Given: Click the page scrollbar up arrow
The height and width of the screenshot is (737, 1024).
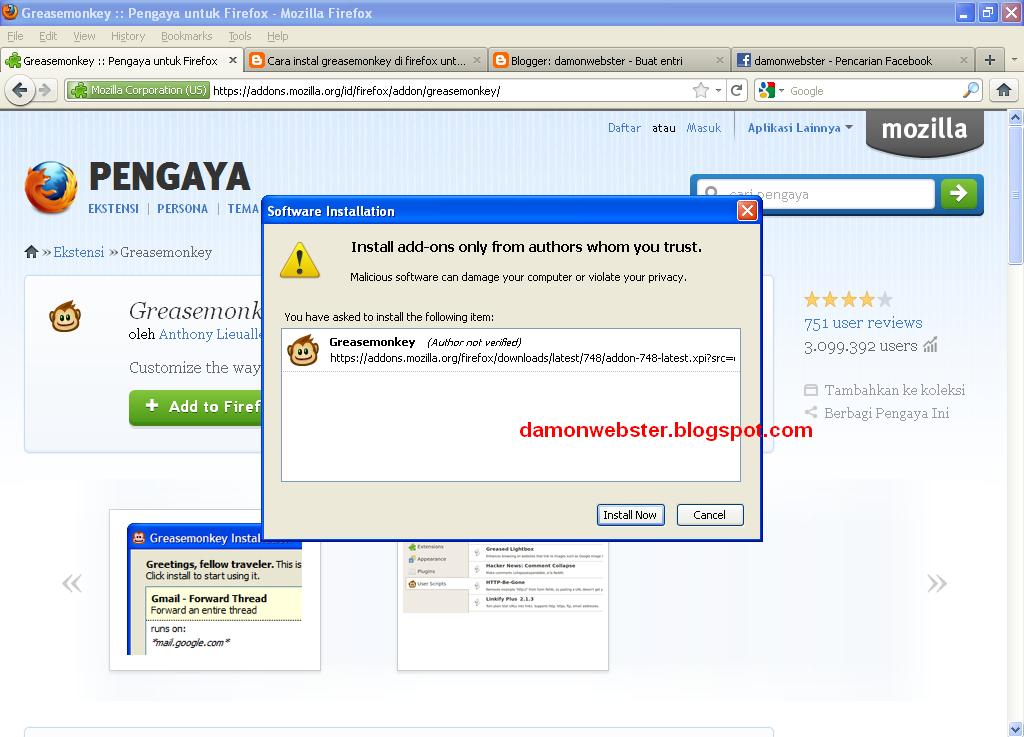Looking at the screenshot, I should click(x=1015, y=118).
